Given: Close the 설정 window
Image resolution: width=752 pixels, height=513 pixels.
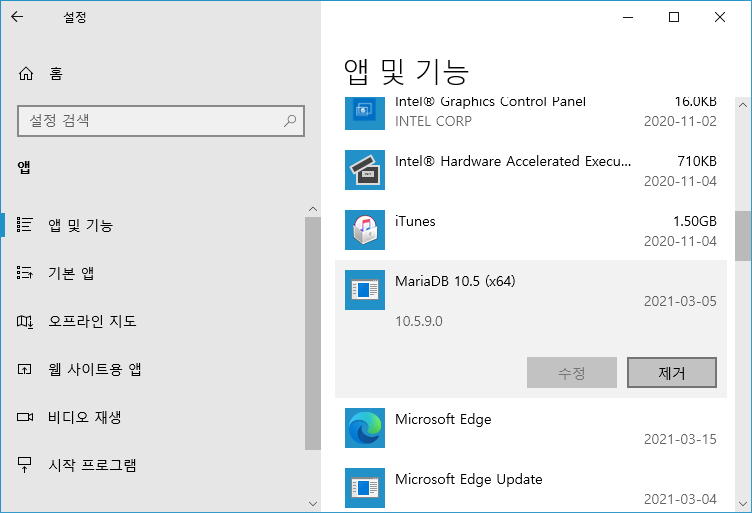Looking at the screenshot, I should coord(720,17).
